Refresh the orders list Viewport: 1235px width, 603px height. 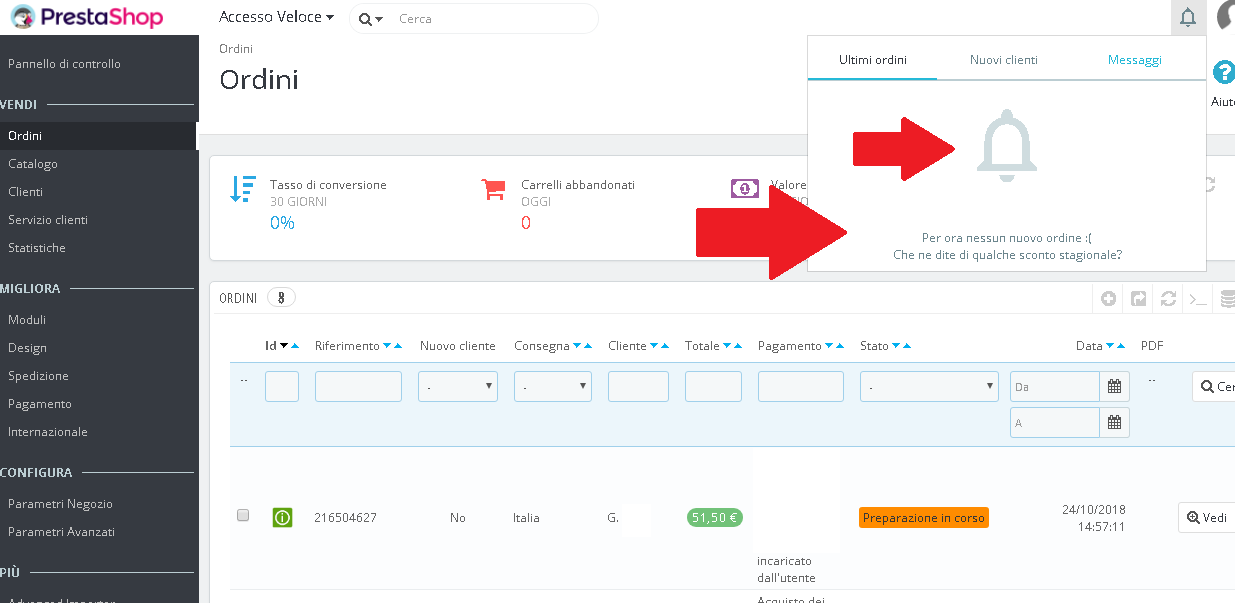(1167, 298)
